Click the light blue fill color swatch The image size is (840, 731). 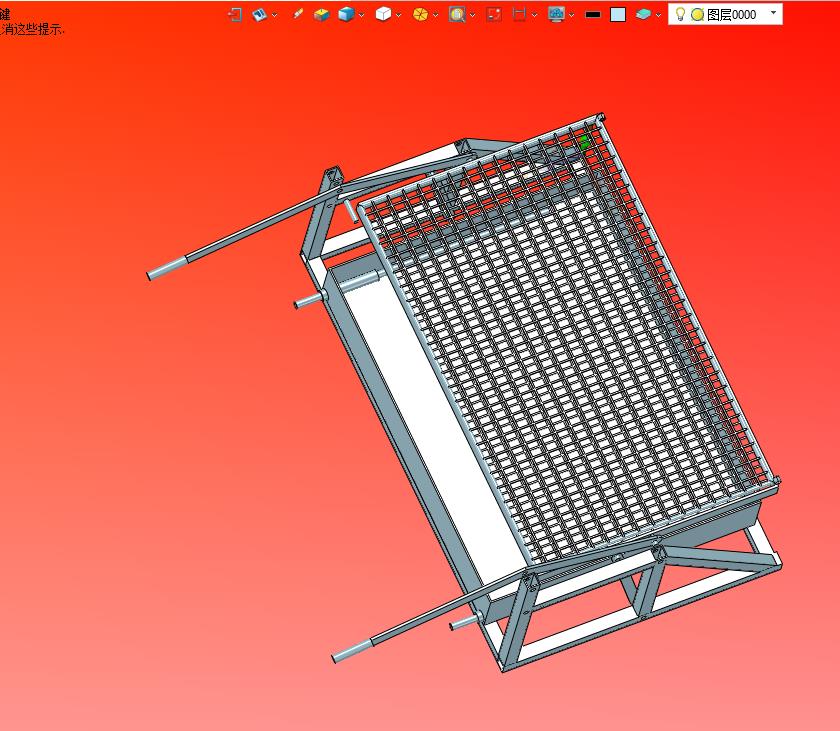pos(618,14)
